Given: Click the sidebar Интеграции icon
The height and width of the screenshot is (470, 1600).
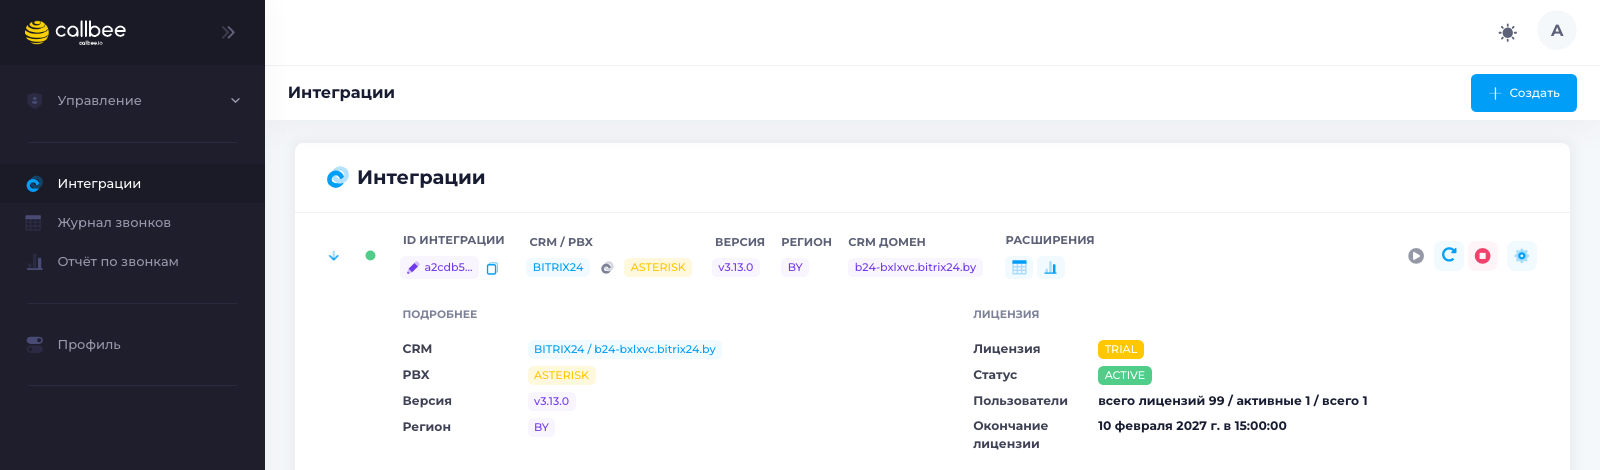Looking at the screenshot, I should click(x=34, y=184).
